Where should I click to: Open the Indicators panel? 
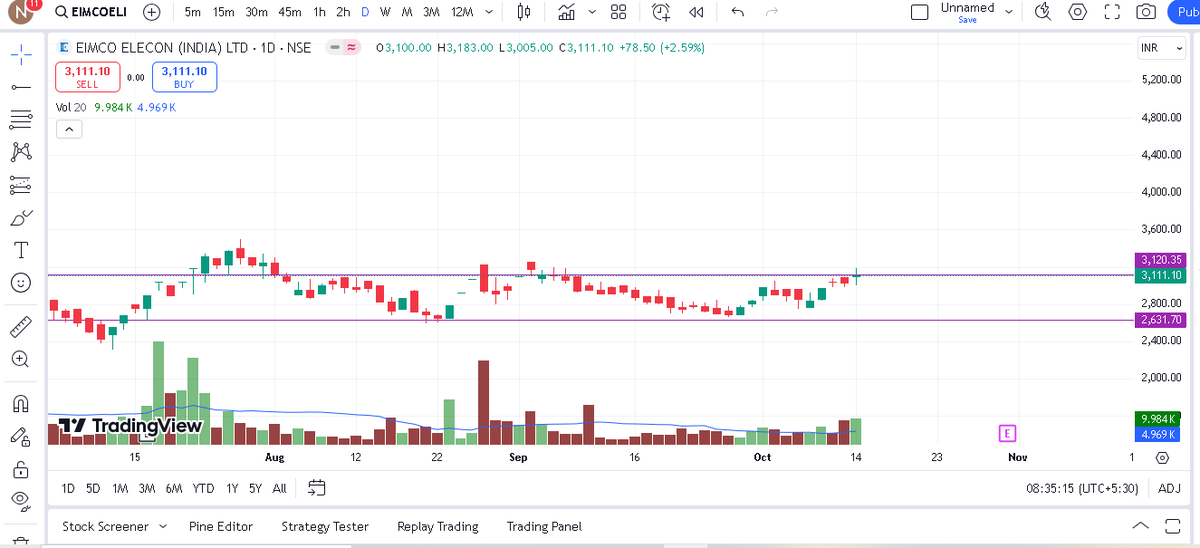[x=567, y=13]
